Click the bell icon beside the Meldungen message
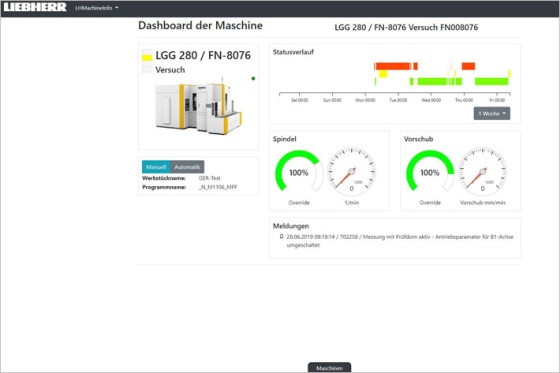The height and width of the screenshot is (373, 560). tap(281, 237)
